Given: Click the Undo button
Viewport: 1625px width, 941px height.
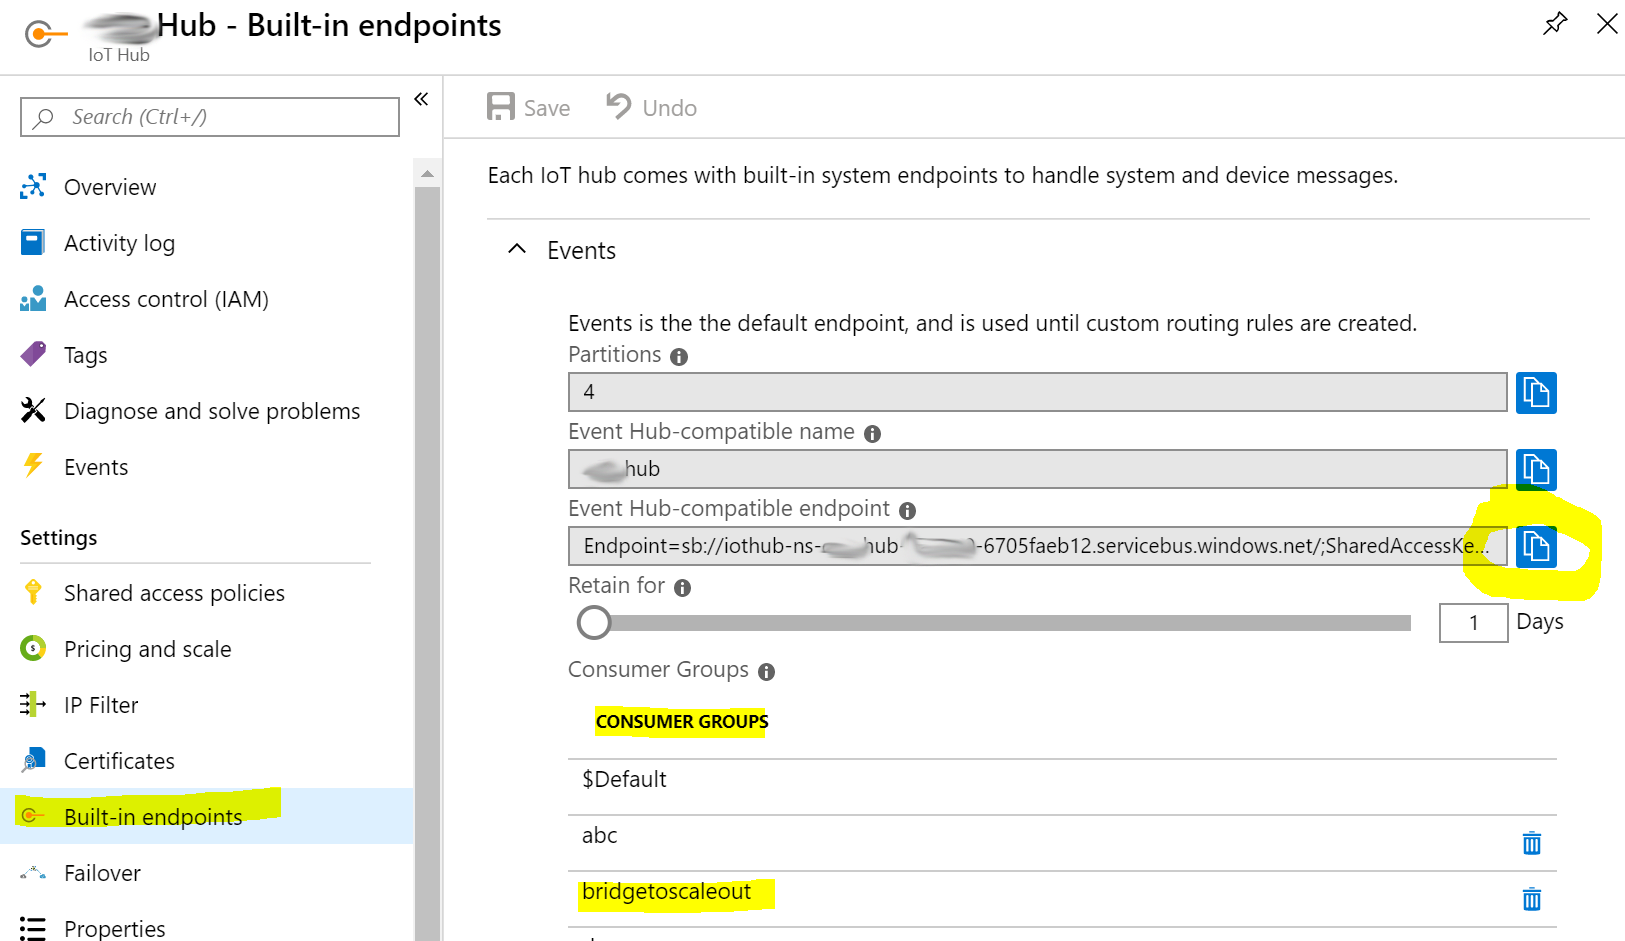Looking at the screenshot, I should 651,107.
